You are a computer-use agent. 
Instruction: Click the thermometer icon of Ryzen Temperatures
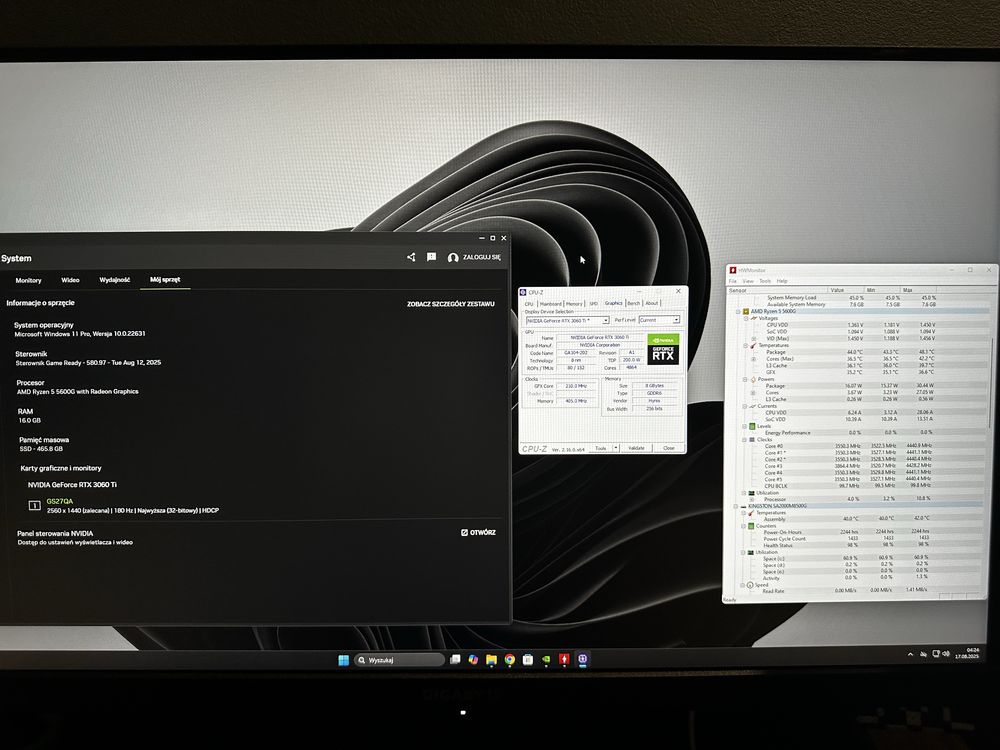pos(753,345)
